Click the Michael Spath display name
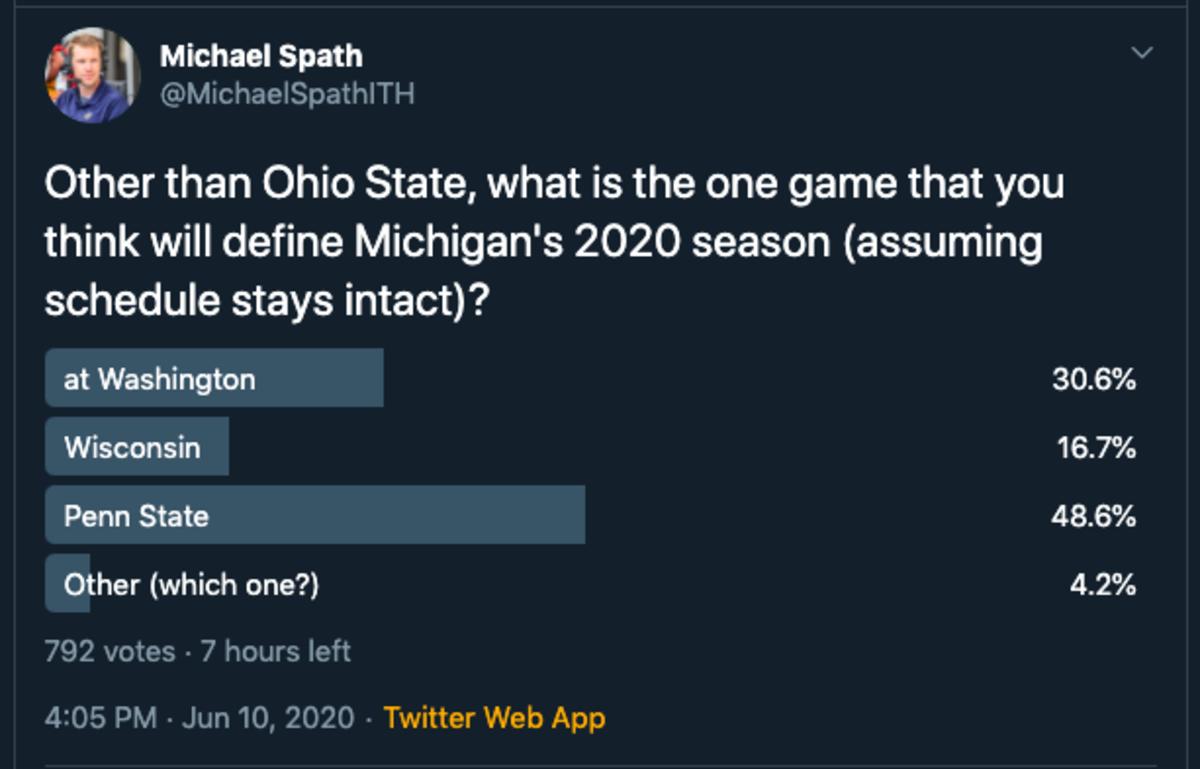Image resolution: width=1200 pixels, height=769 pixels. tap(261, 56)
